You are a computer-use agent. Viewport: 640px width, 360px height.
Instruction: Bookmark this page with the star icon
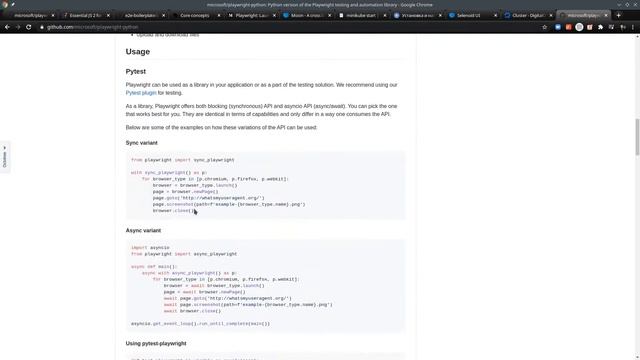tap(544, 27)
